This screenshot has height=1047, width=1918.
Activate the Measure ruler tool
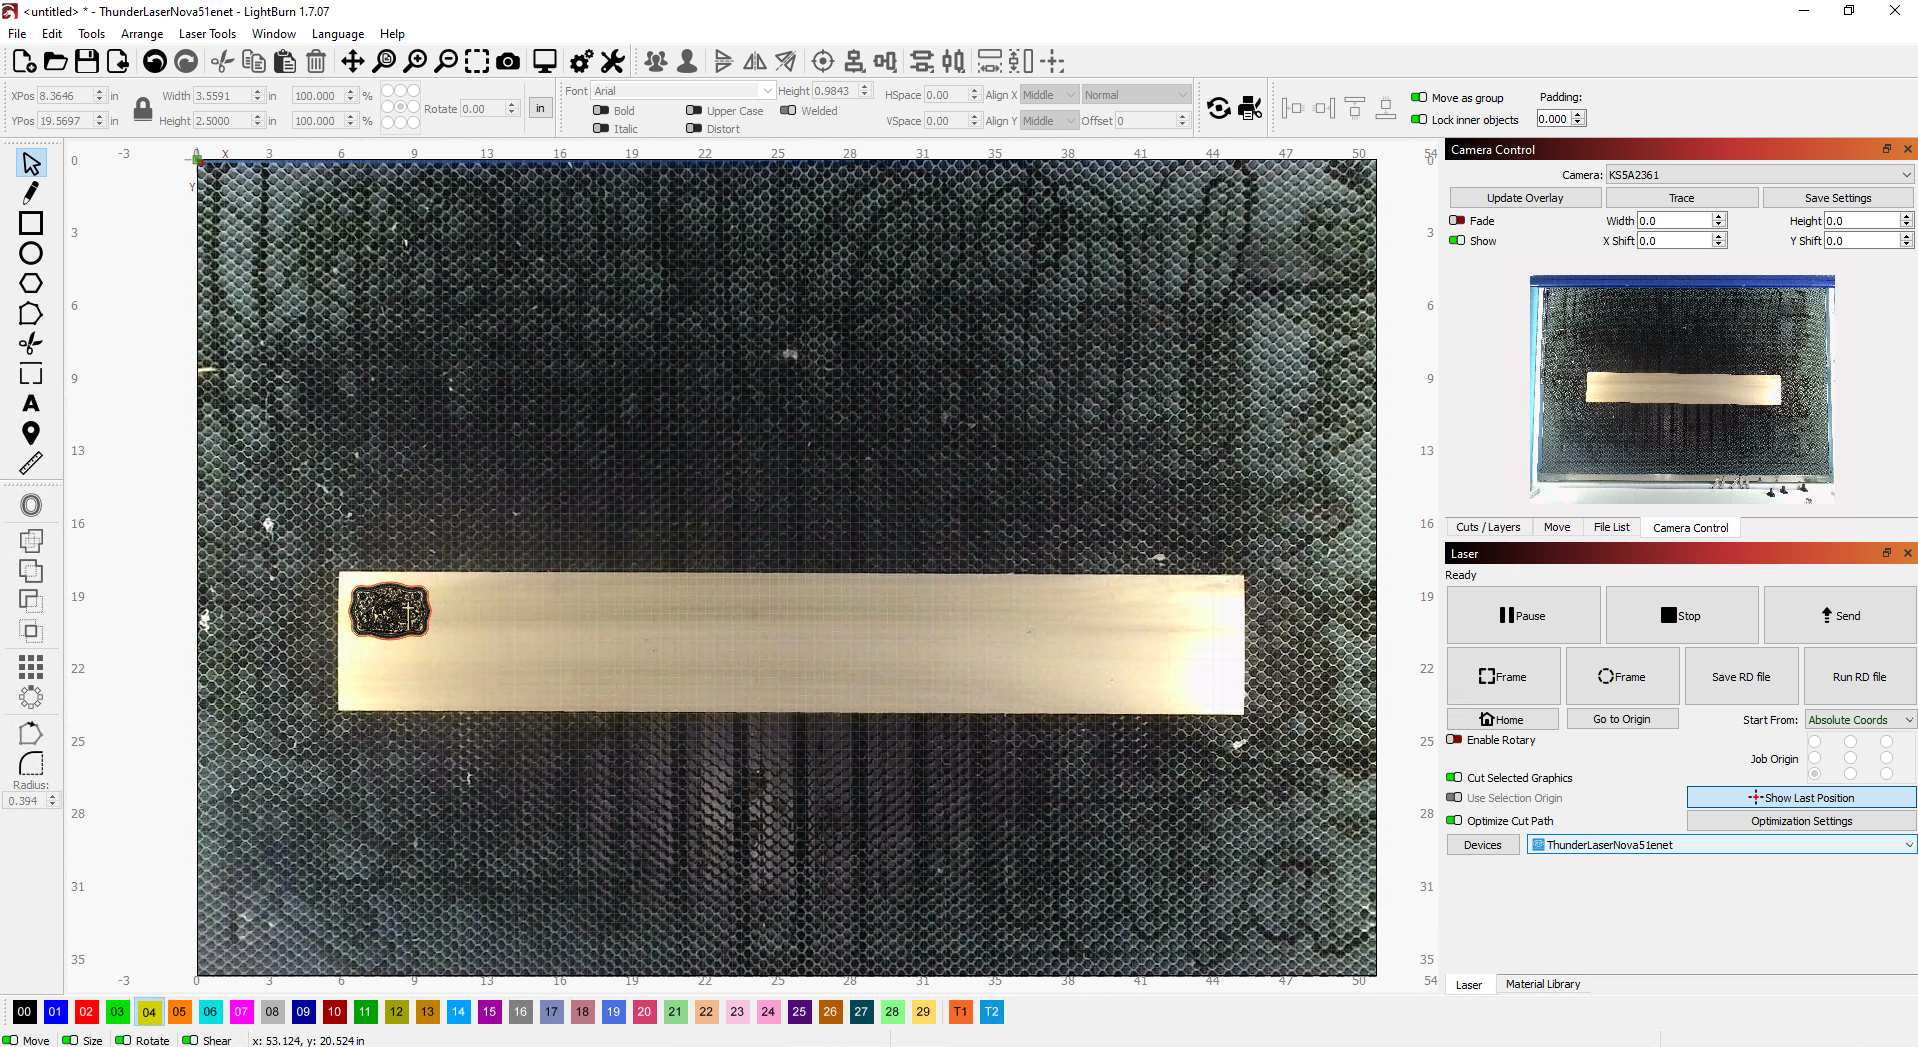coord(31,463)
